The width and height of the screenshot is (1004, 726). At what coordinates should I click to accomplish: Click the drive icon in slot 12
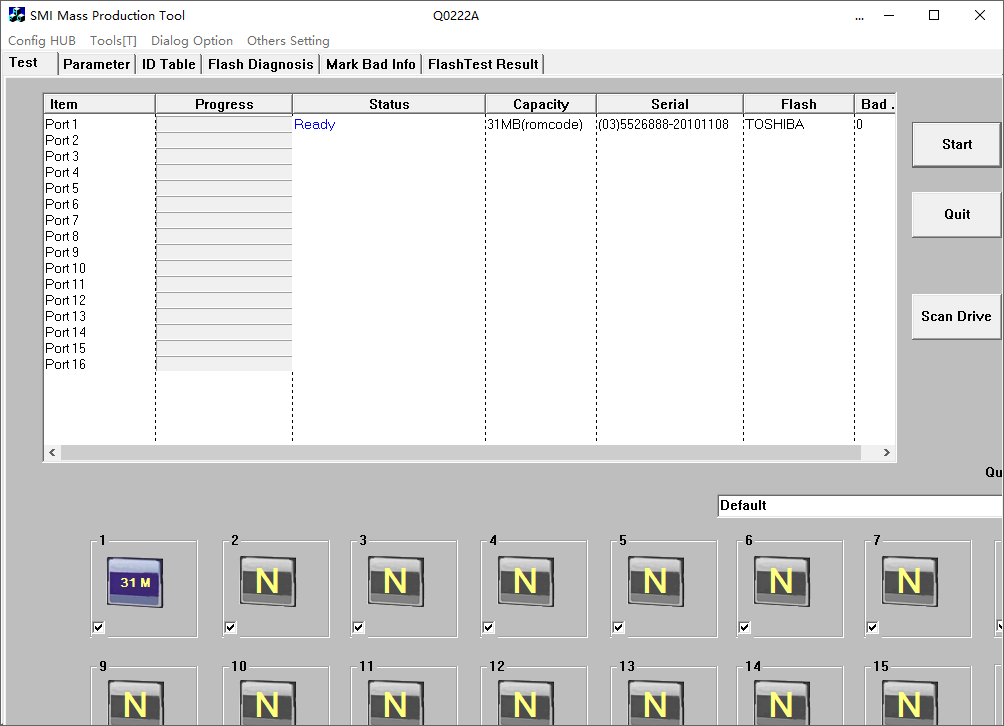[x=524, y=702]
